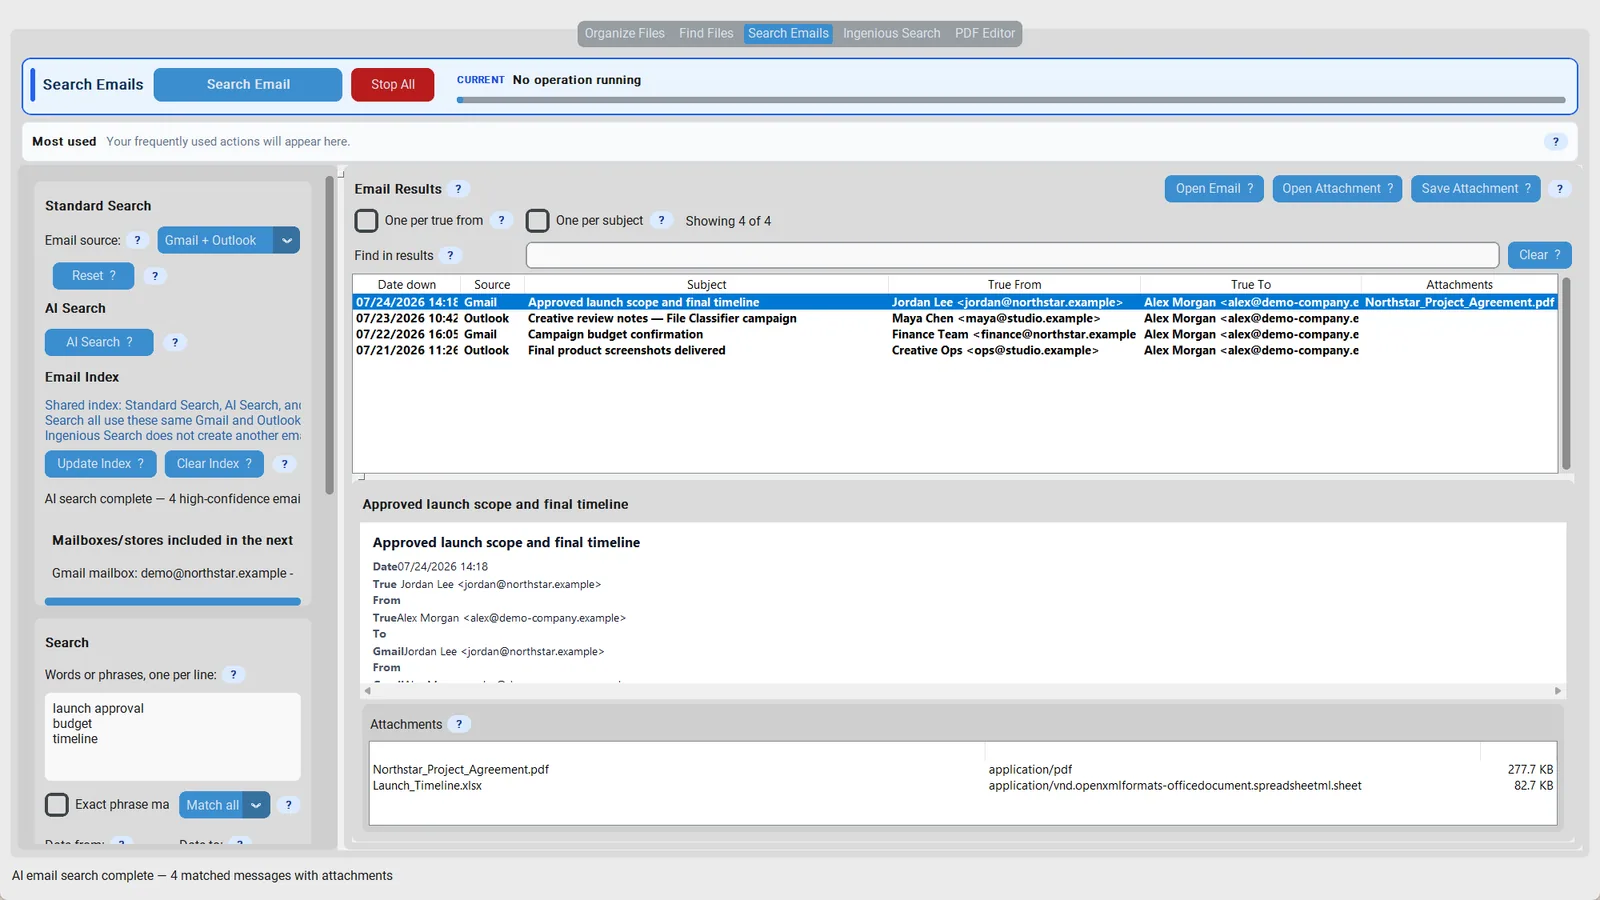1600x900 pixels.
Task: Click the Open Attachment button
Action: 1337,189
